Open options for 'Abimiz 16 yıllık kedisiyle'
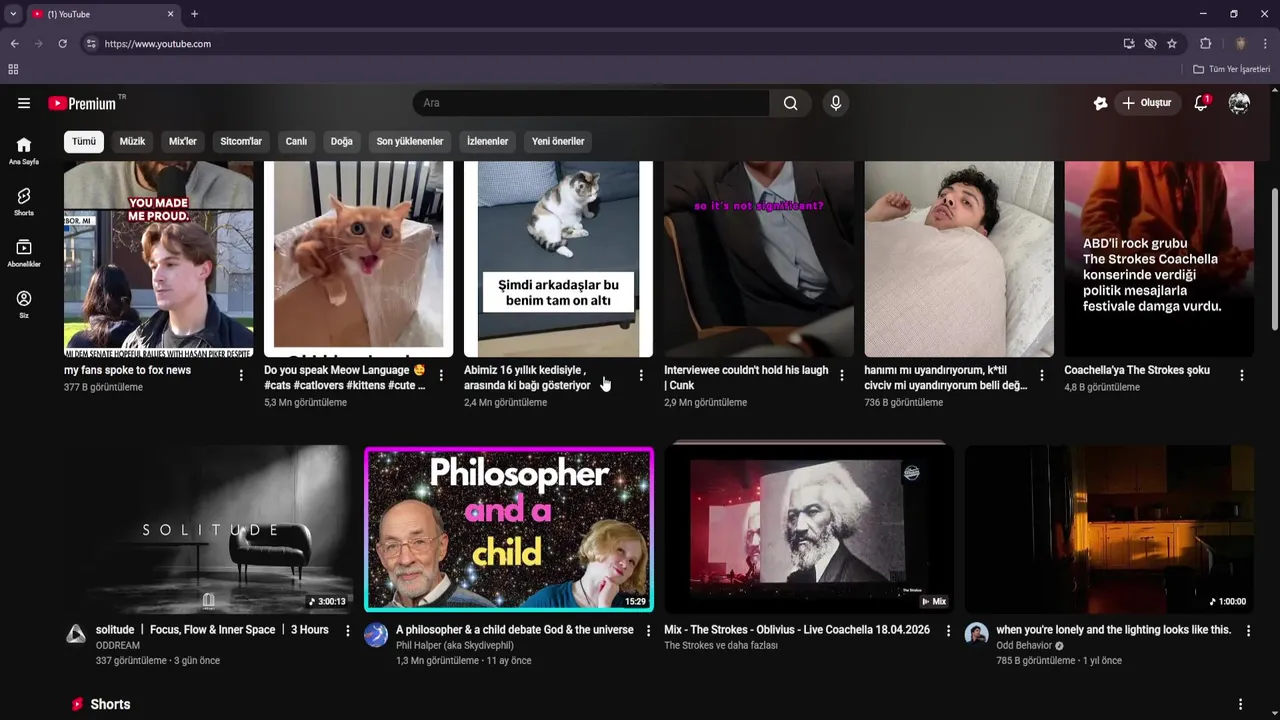 (641, 375)
